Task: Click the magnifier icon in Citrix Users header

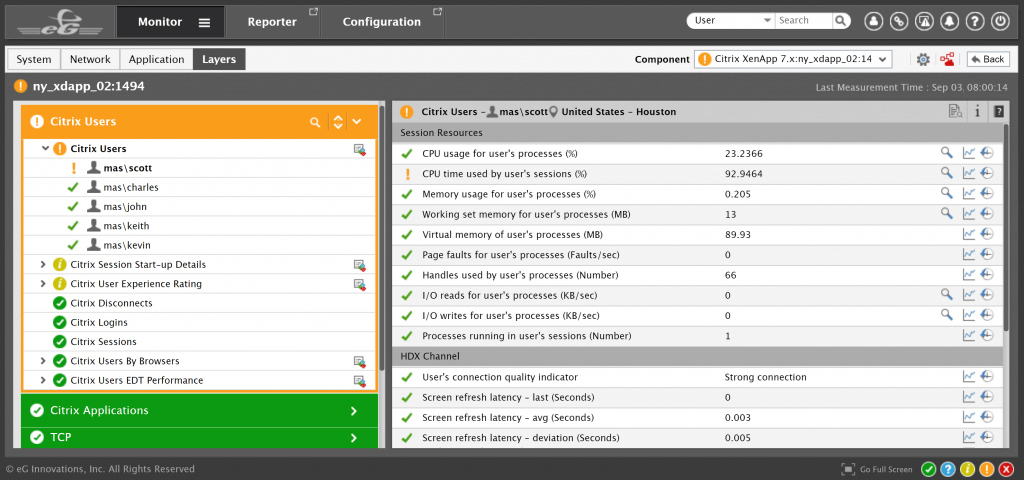Action: point(315,121)
